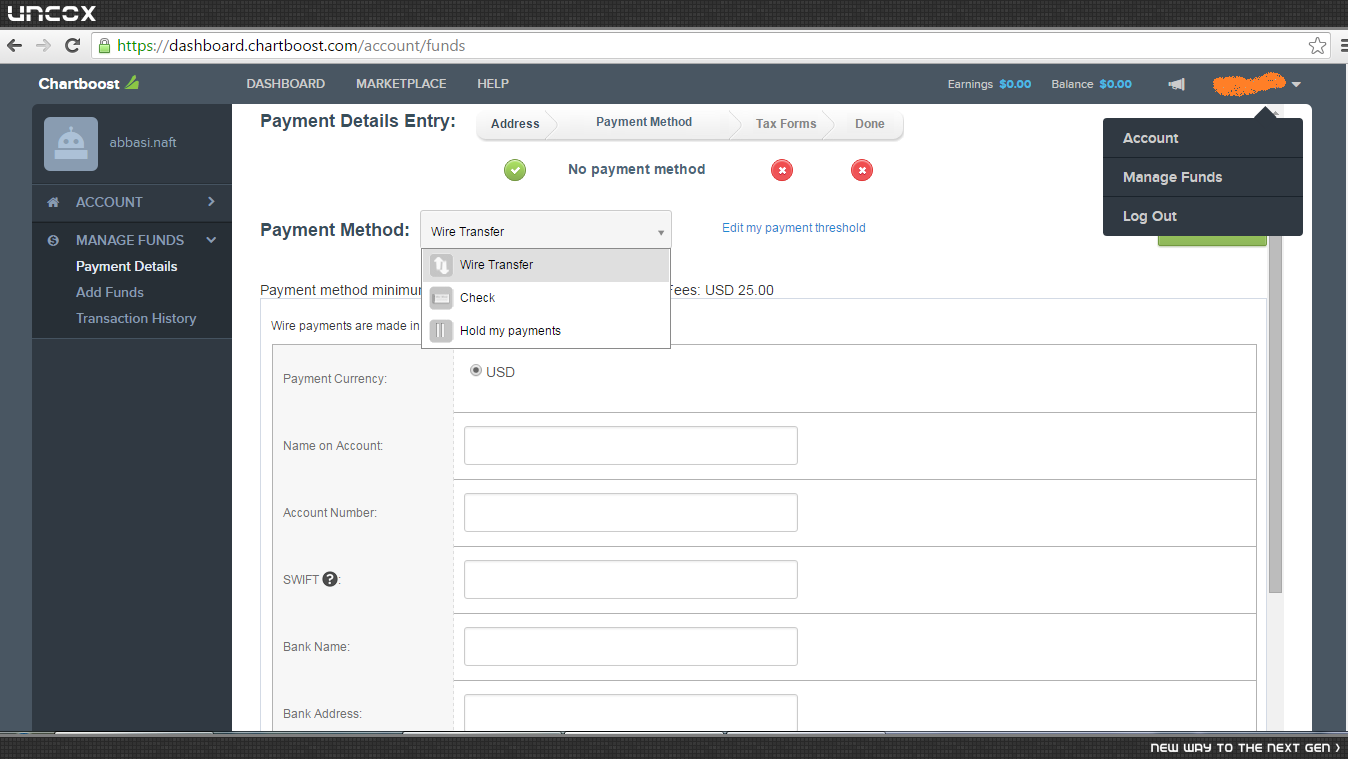The image size is (1348, 759).
Task: Open the DASHBOARD navigation item
Action: [286, 84]
